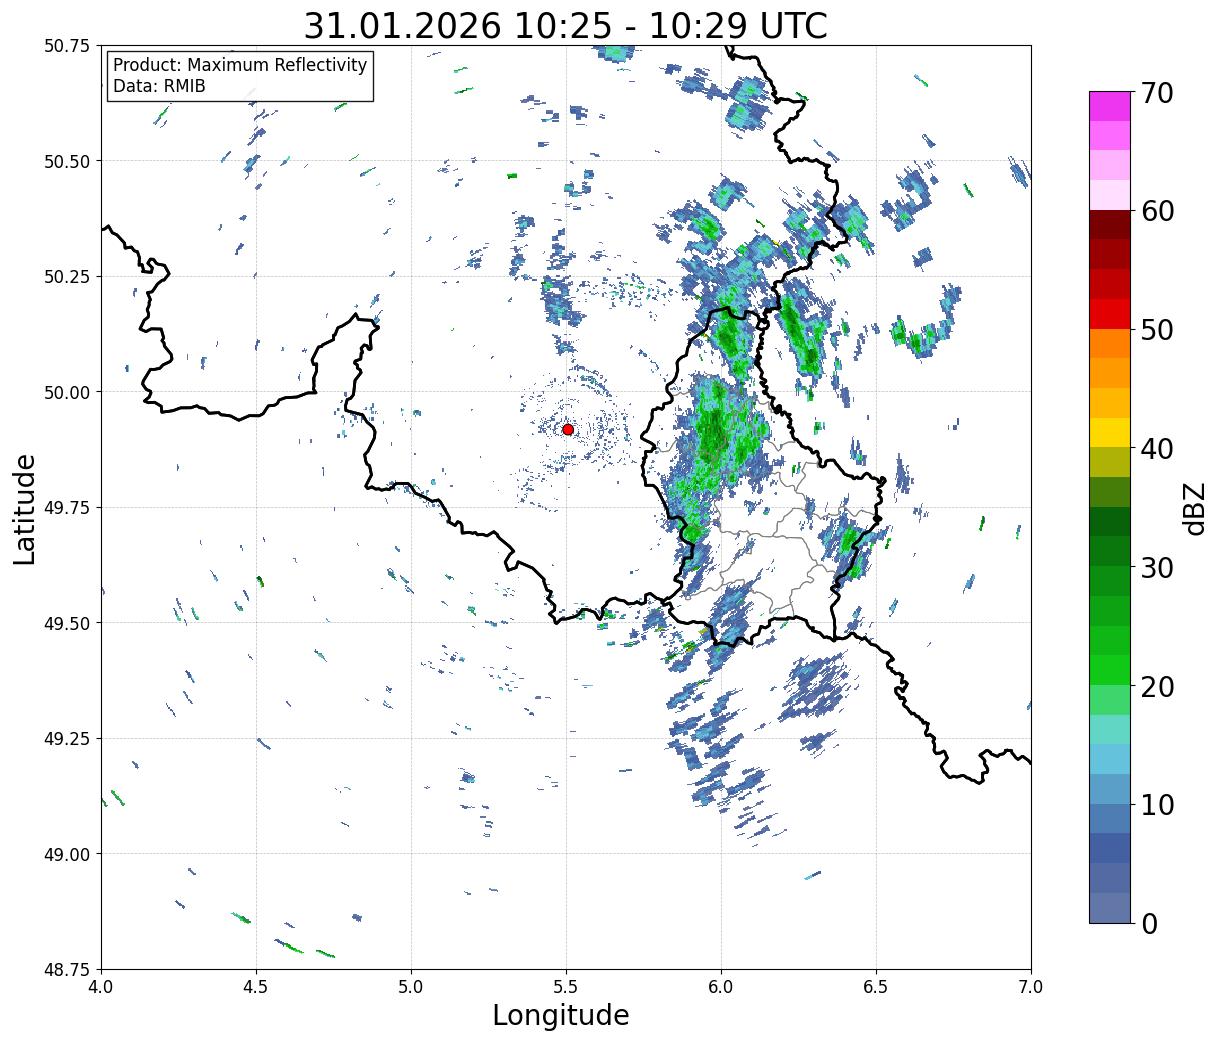
Task: Pick the turquoise colorbar segment below 20
Action: pyautogui.click(x=1109, y=730)
